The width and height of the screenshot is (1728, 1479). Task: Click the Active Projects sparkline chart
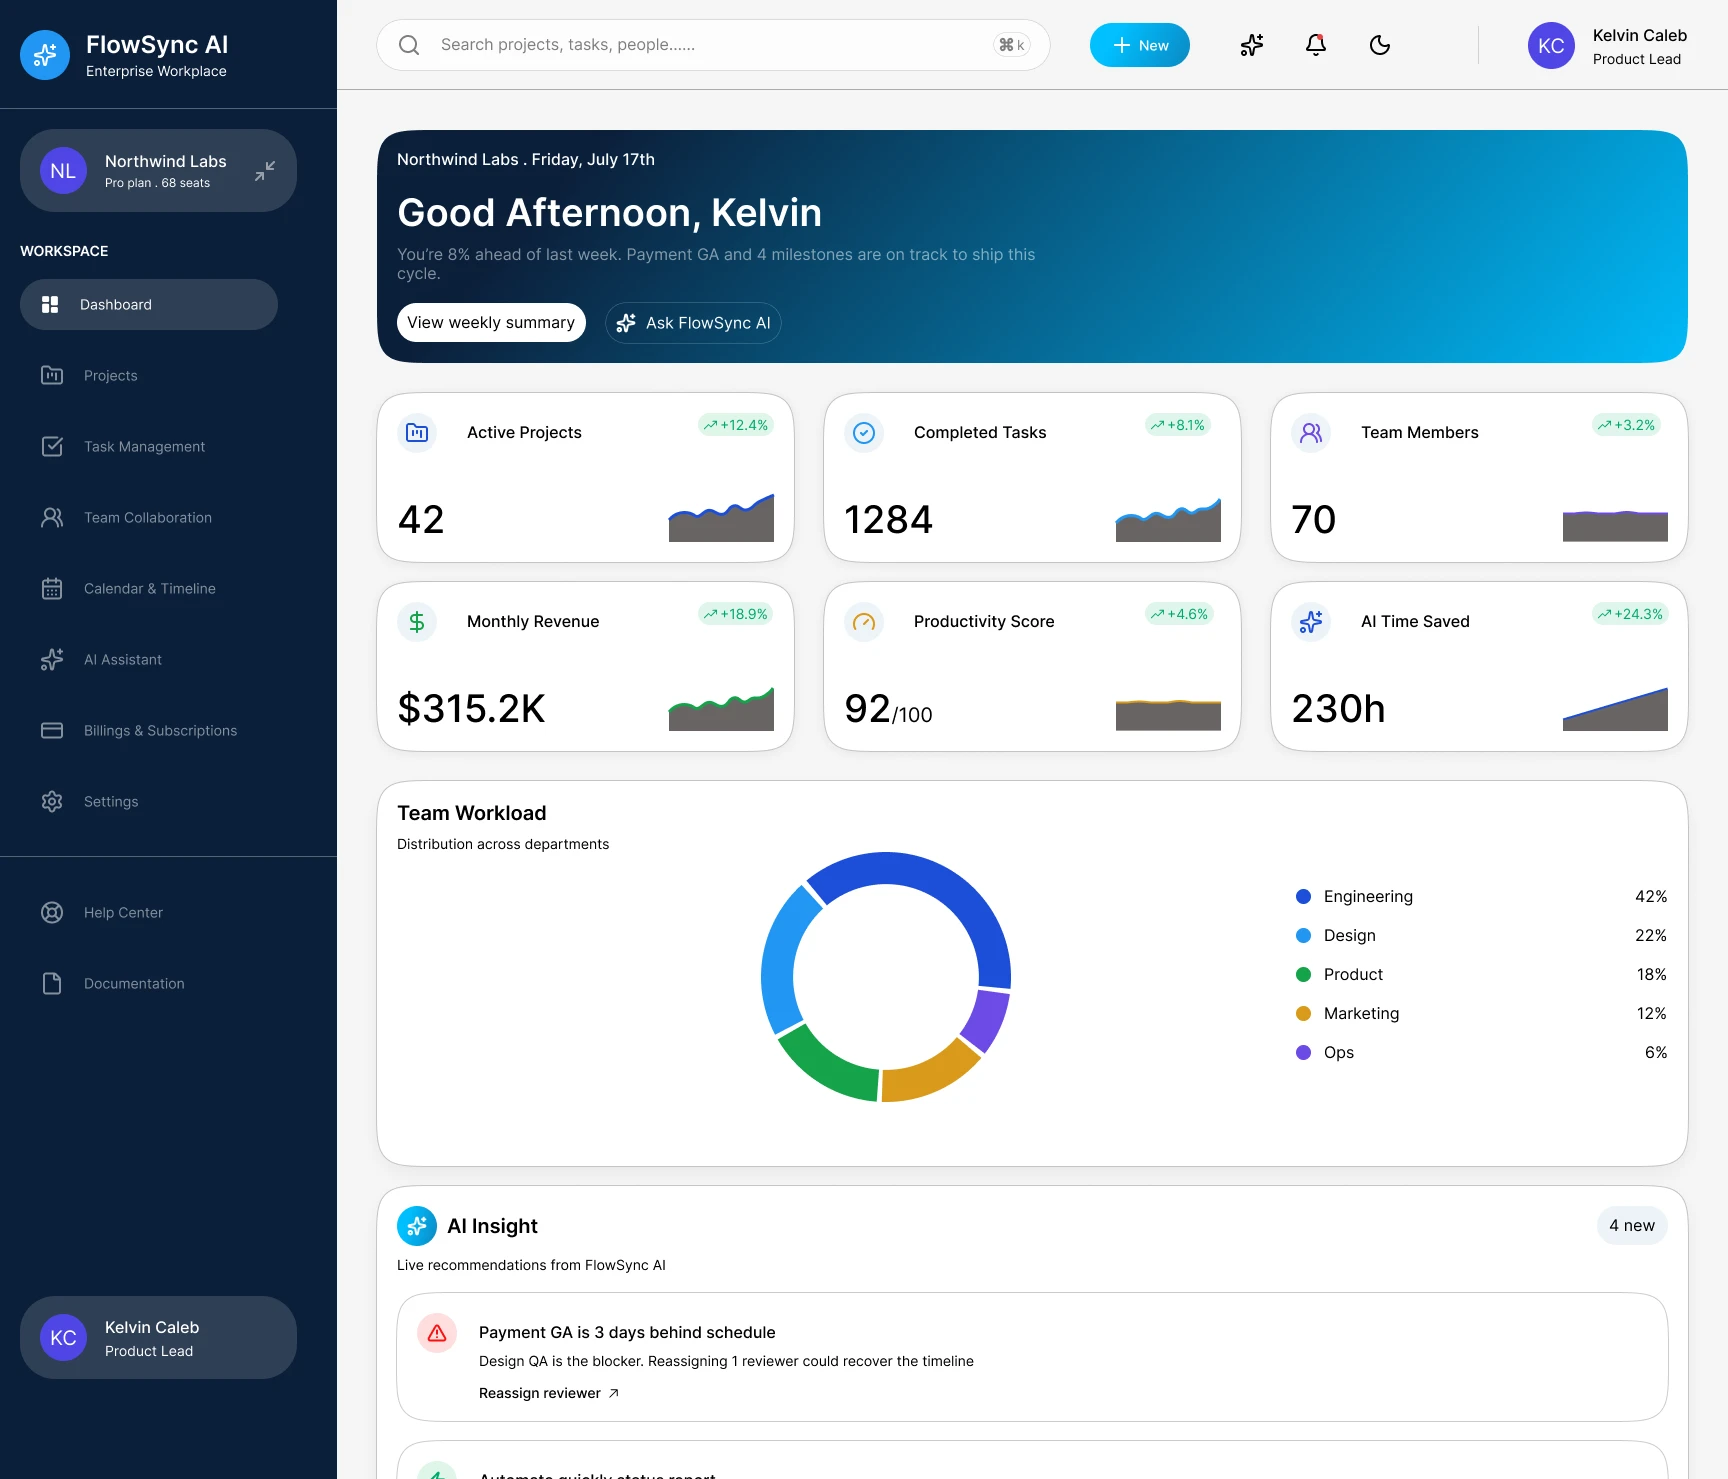pyautogui.click(x=721, y=517)
